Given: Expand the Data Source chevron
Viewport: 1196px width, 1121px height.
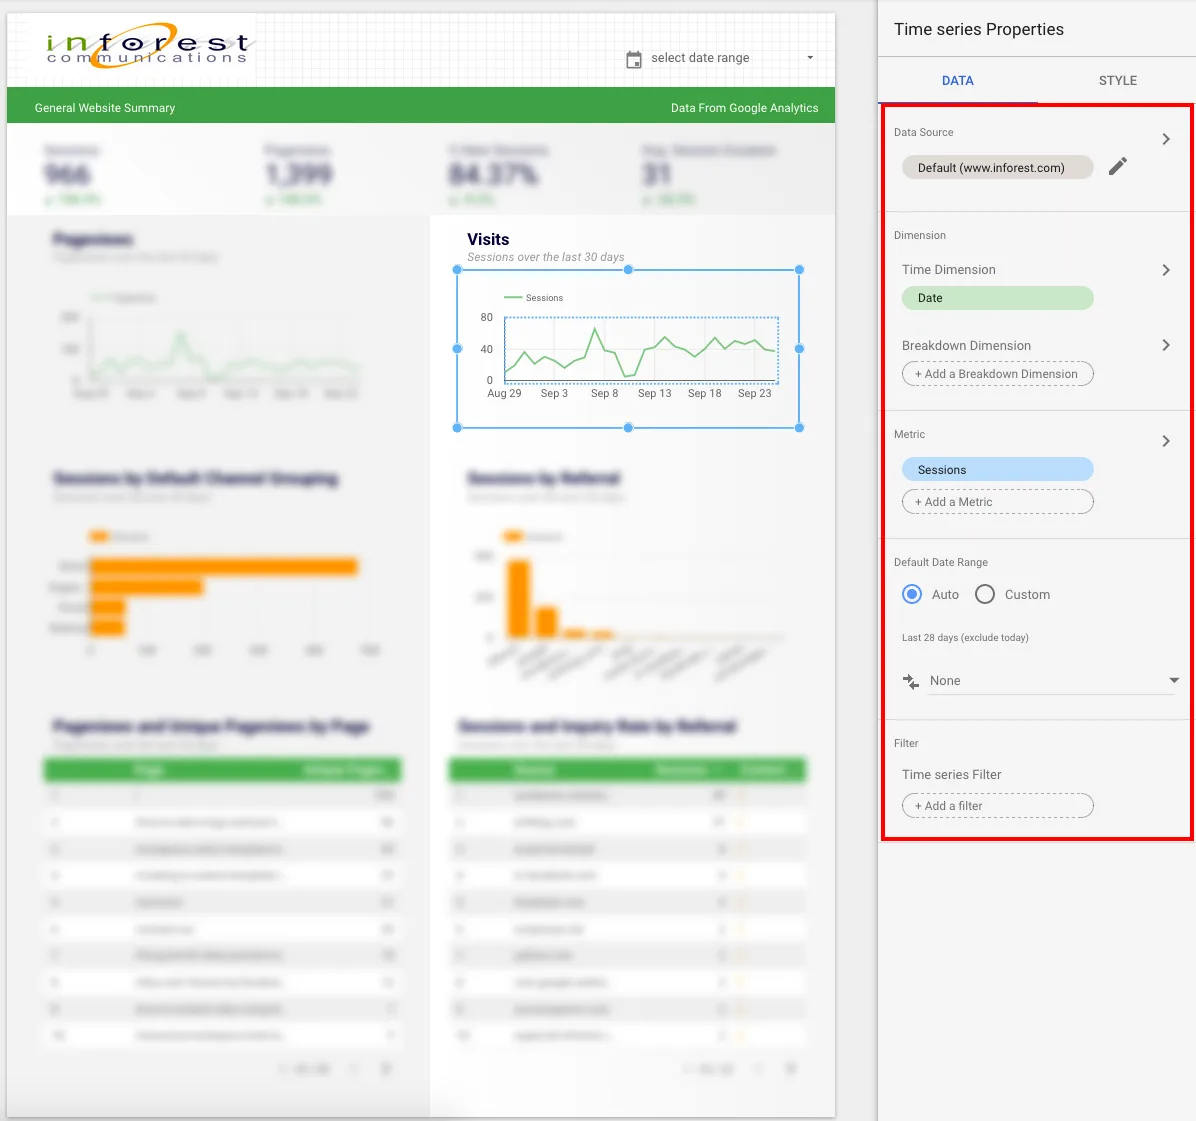Looking at the screenshot, I should coord(1165,139).
